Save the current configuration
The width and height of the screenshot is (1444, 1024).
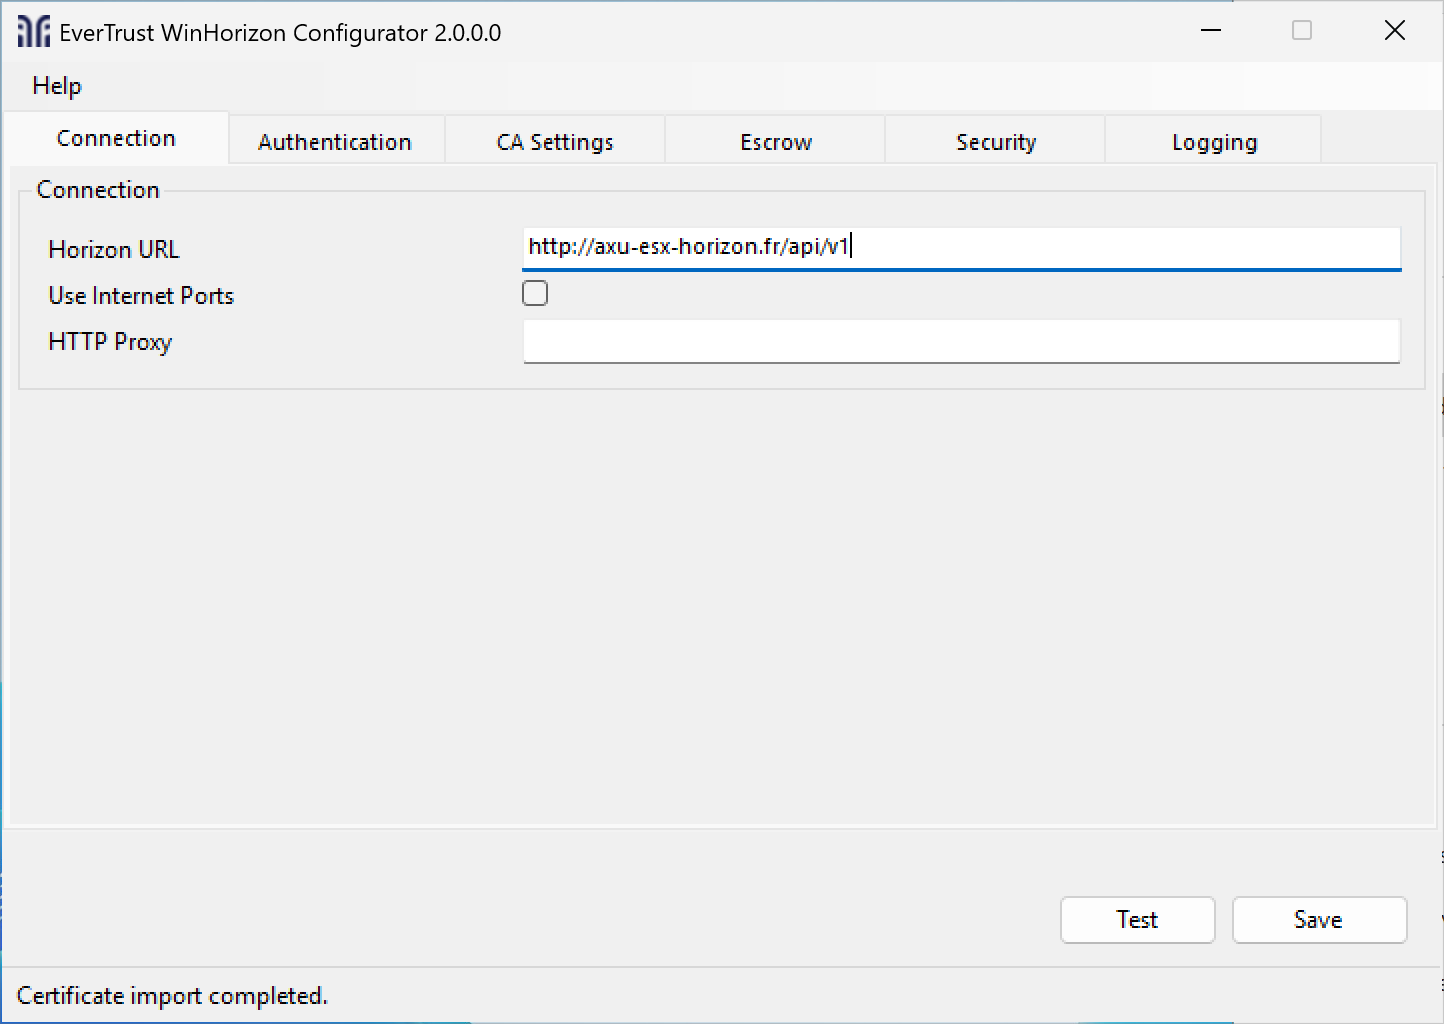point(1319,920)
